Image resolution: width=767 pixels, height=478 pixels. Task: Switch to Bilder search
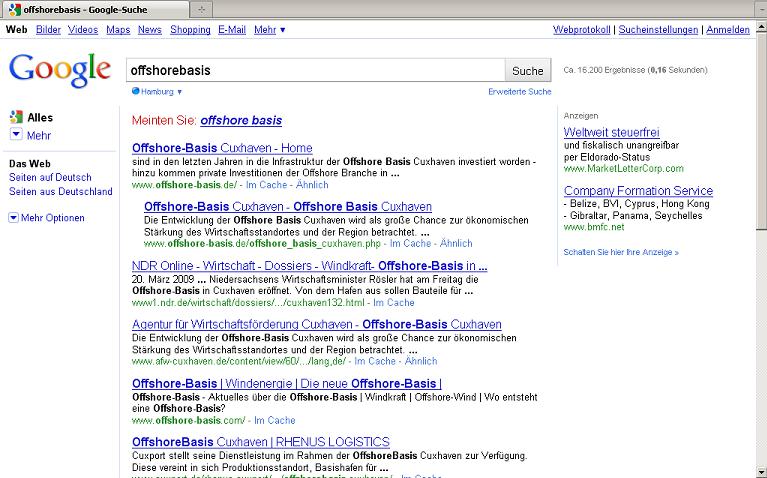[x=48, y=30]
